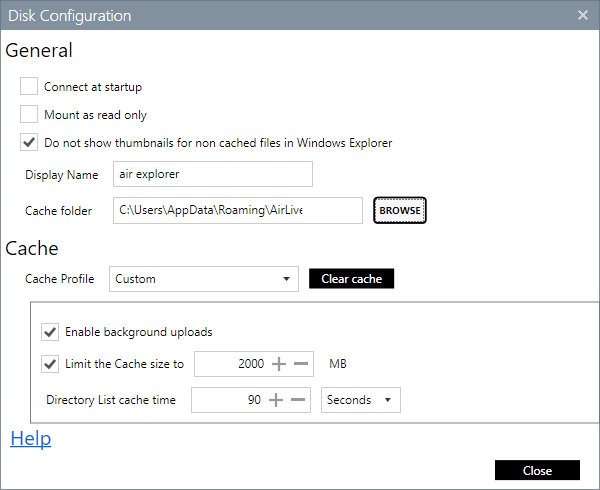Close the Disk Configuration window with X

[x=583, y=15]
